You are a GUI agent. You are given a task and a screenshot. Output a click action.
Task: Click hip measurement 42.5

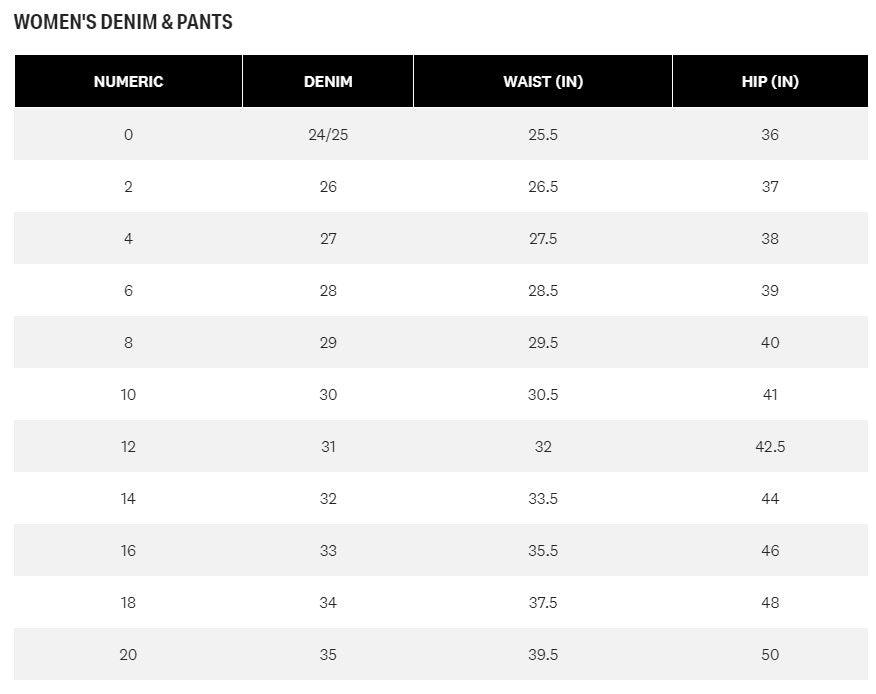pyautogui.click(x=770, y=447)
